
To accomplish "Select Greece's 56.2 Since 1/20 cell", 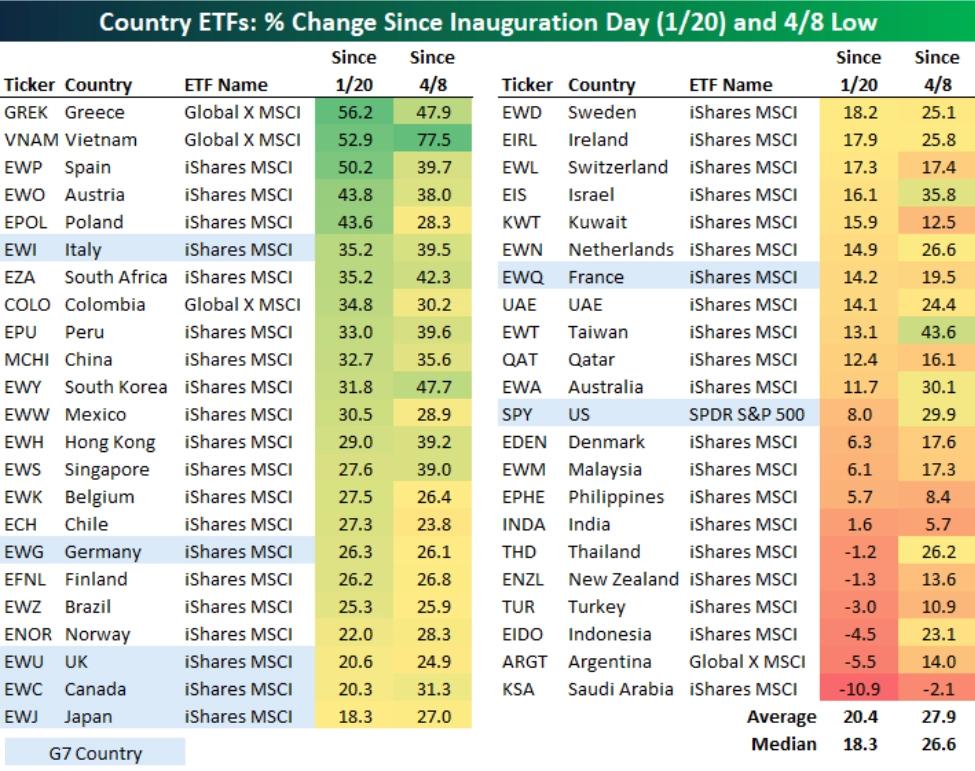I will pyautogui.click(x=354, y=113).
